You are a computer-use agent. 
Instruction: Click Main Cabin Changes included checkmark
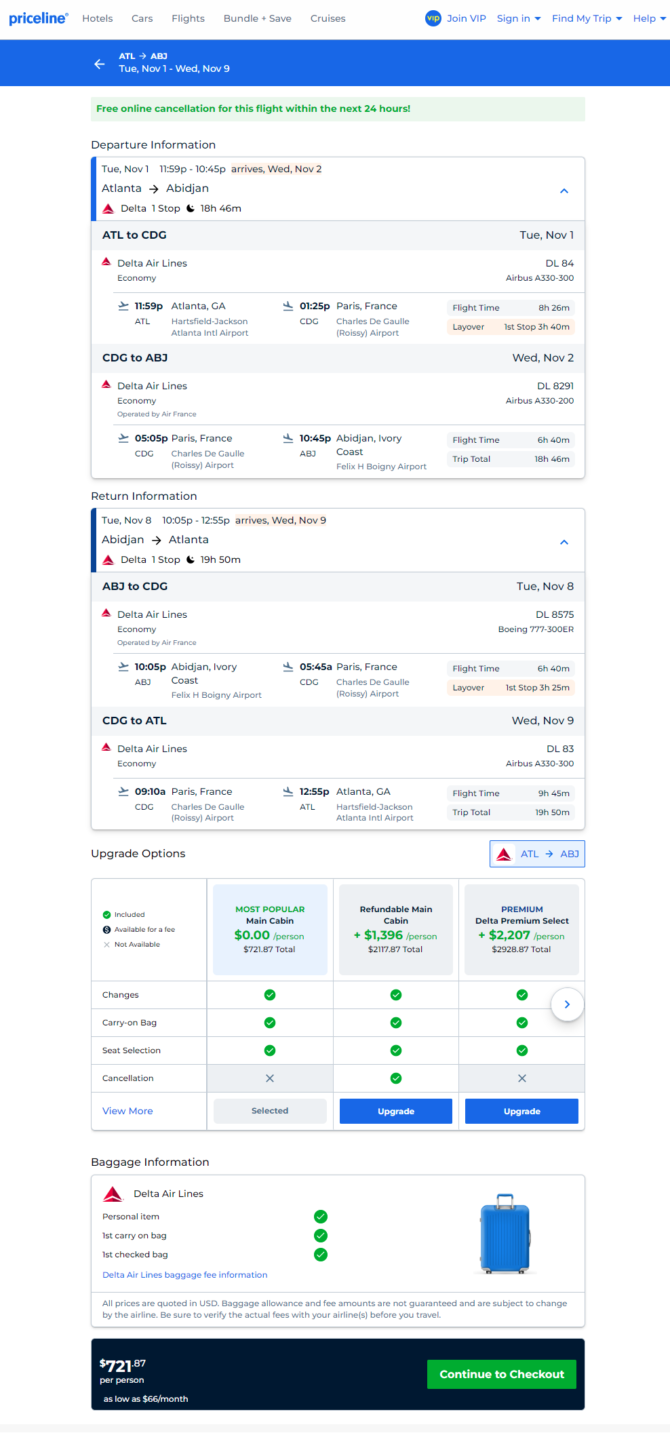[270, 995]
